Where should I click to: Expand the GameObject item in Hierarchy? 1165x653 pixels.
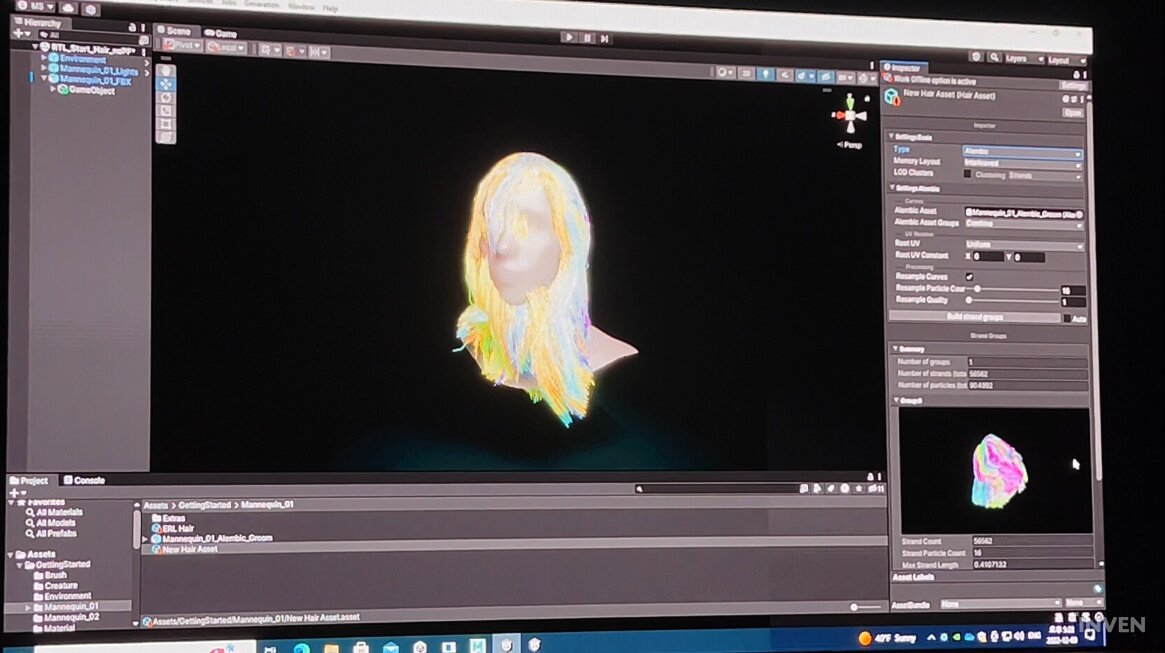(53, 90)
